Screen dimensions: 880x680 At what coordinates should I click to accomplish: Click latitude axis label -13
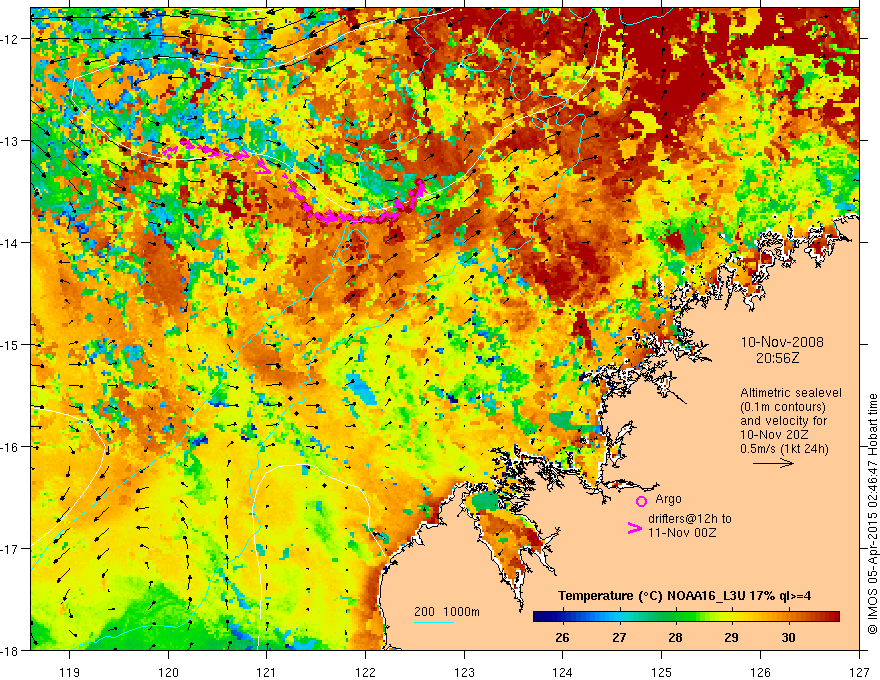(x=11, y=141)
